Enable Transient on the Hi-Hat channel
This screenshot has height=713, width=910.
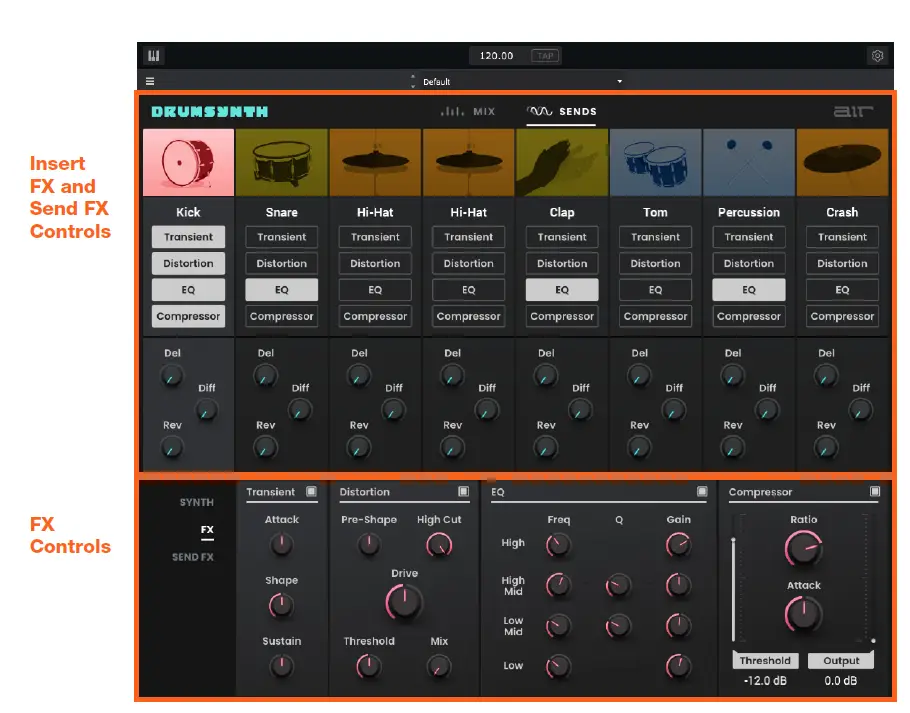(x=374, y=236)
